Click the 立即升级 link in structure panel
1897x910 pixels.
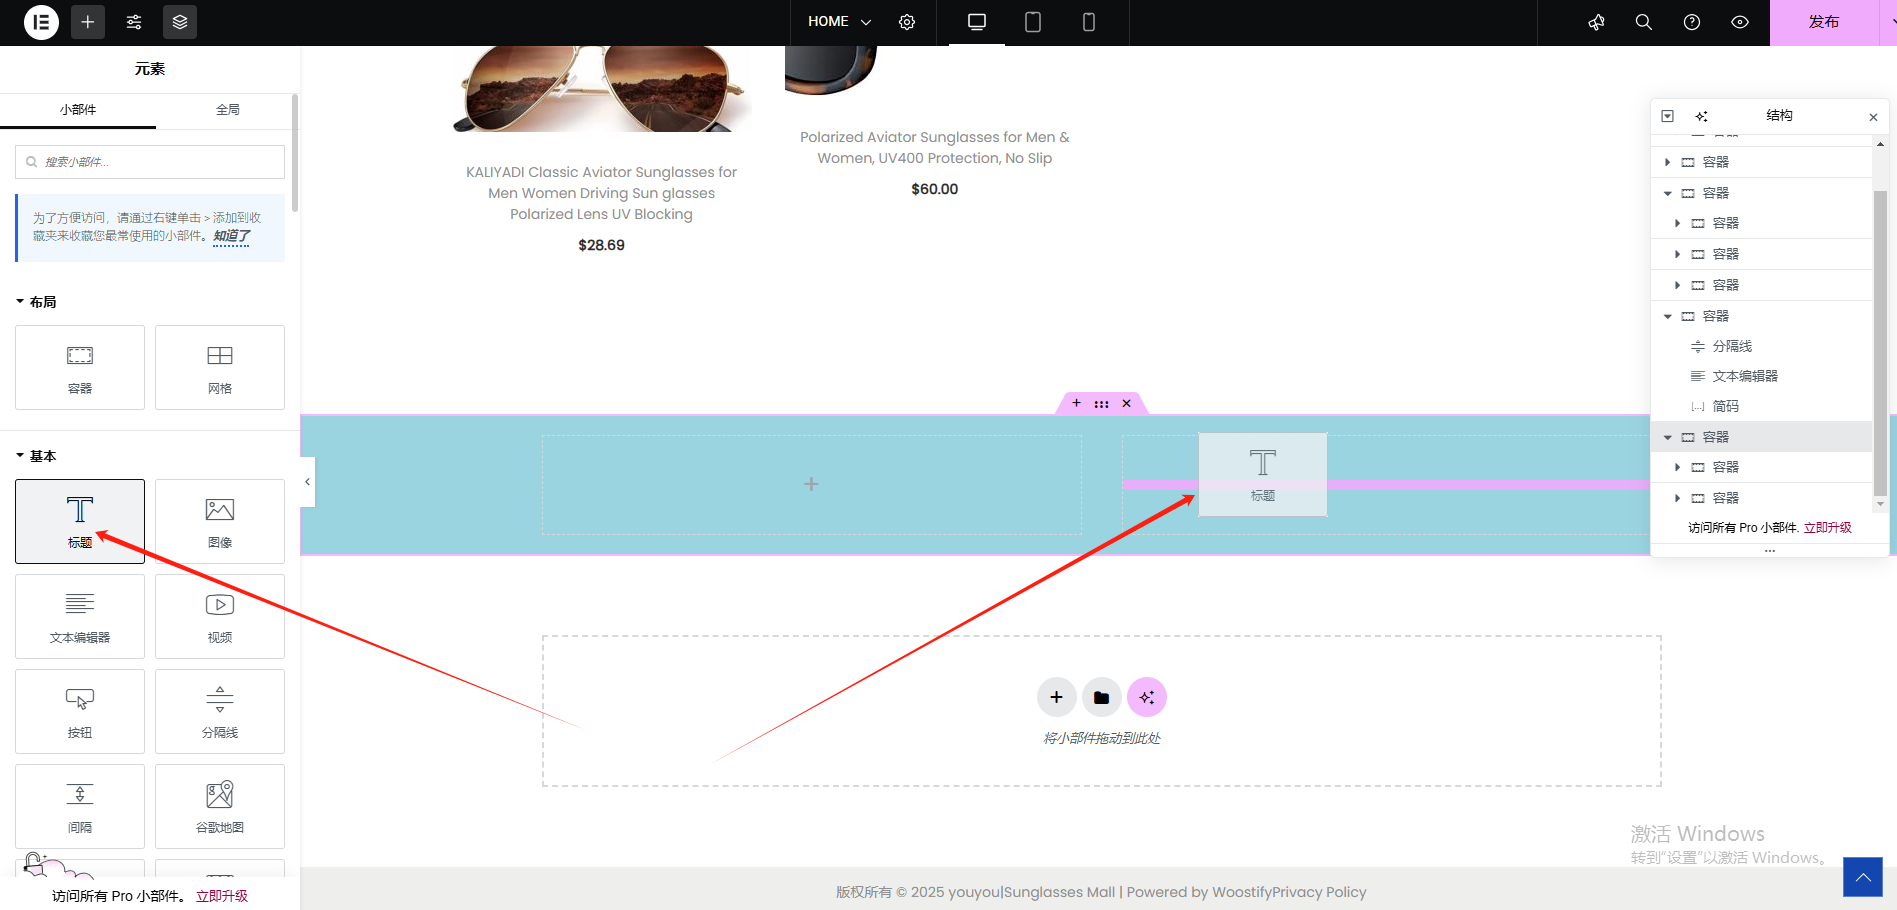click(1827, 528)
